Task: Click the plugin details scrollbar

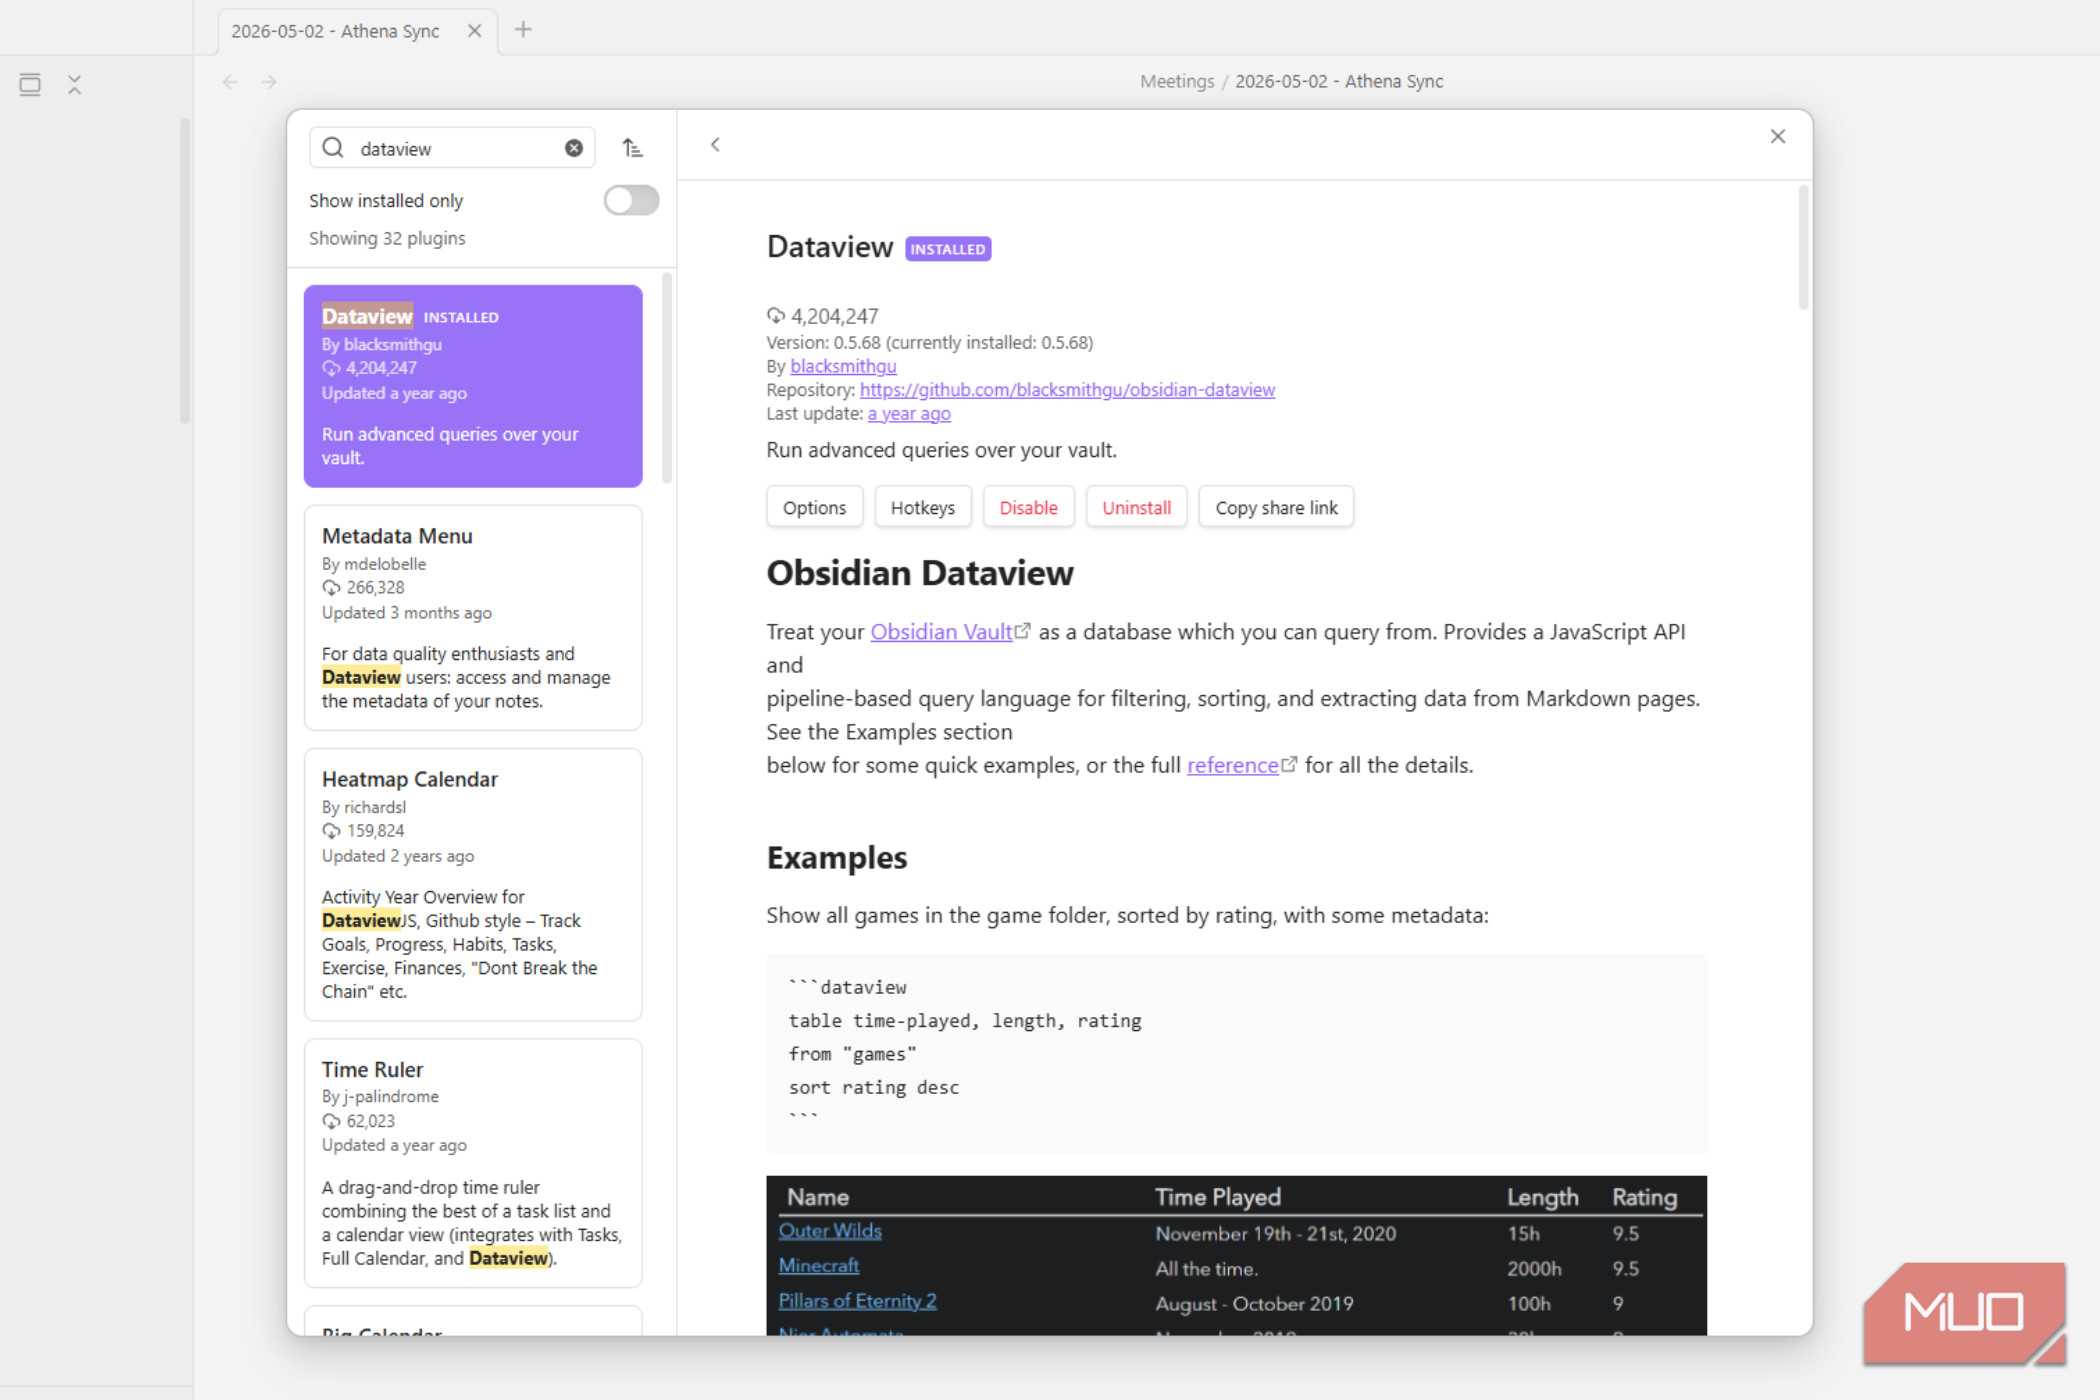Action: pyautogui.click(x=1803, y=247)
